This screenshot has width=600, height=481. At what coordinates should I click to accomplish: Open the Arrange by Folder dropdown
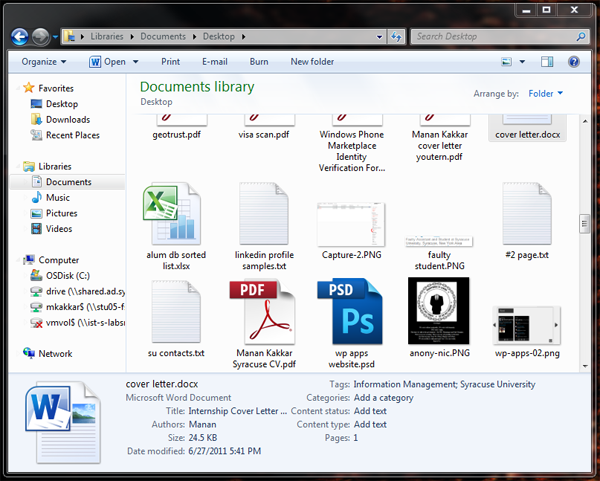(545, 93)
